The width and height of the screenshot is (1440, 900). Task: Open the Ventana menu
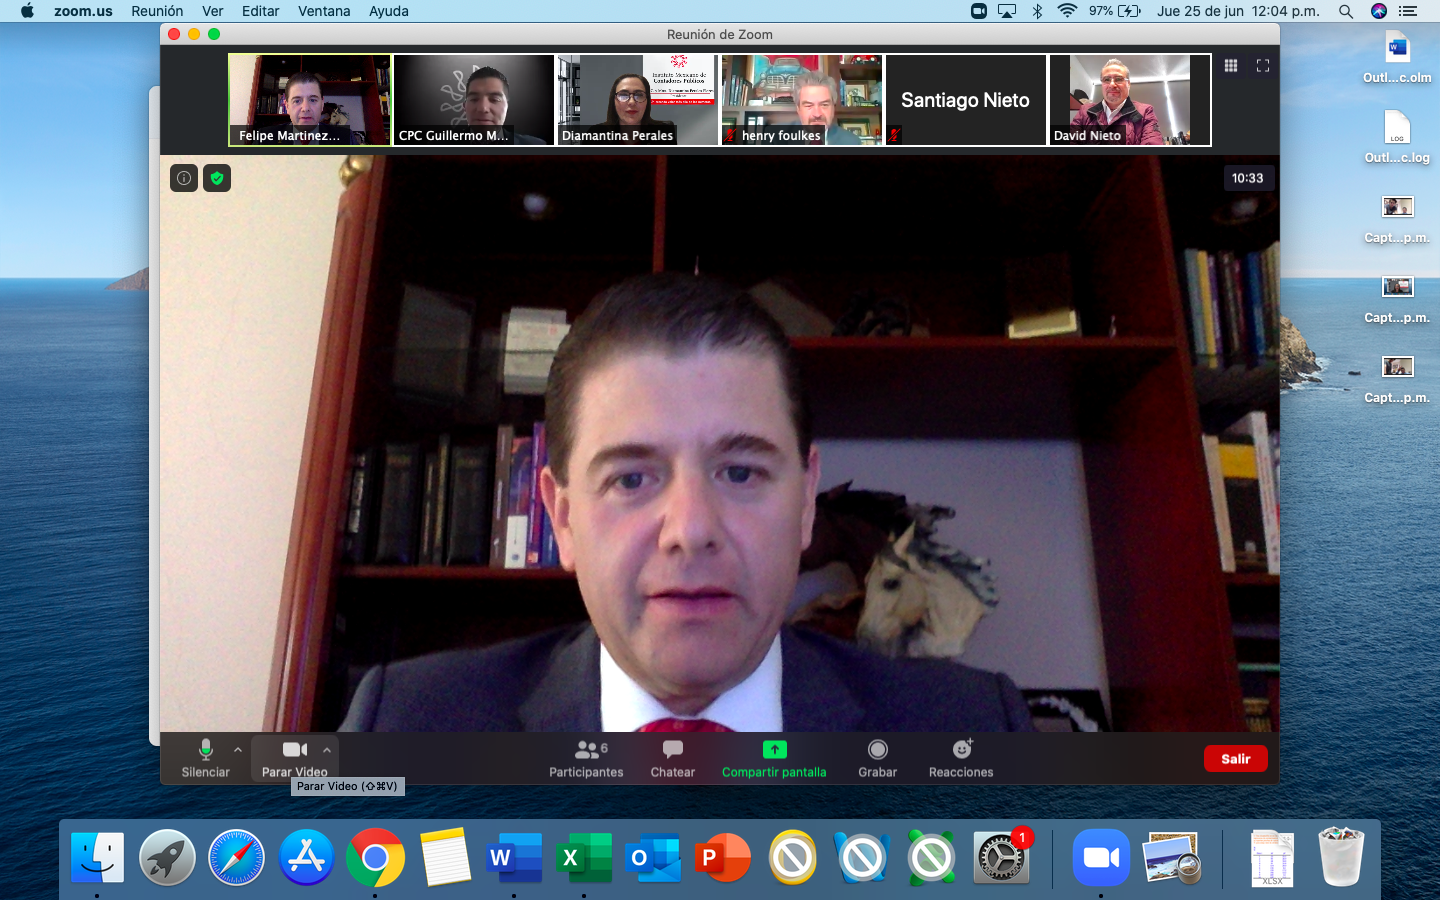pos(324,11)
